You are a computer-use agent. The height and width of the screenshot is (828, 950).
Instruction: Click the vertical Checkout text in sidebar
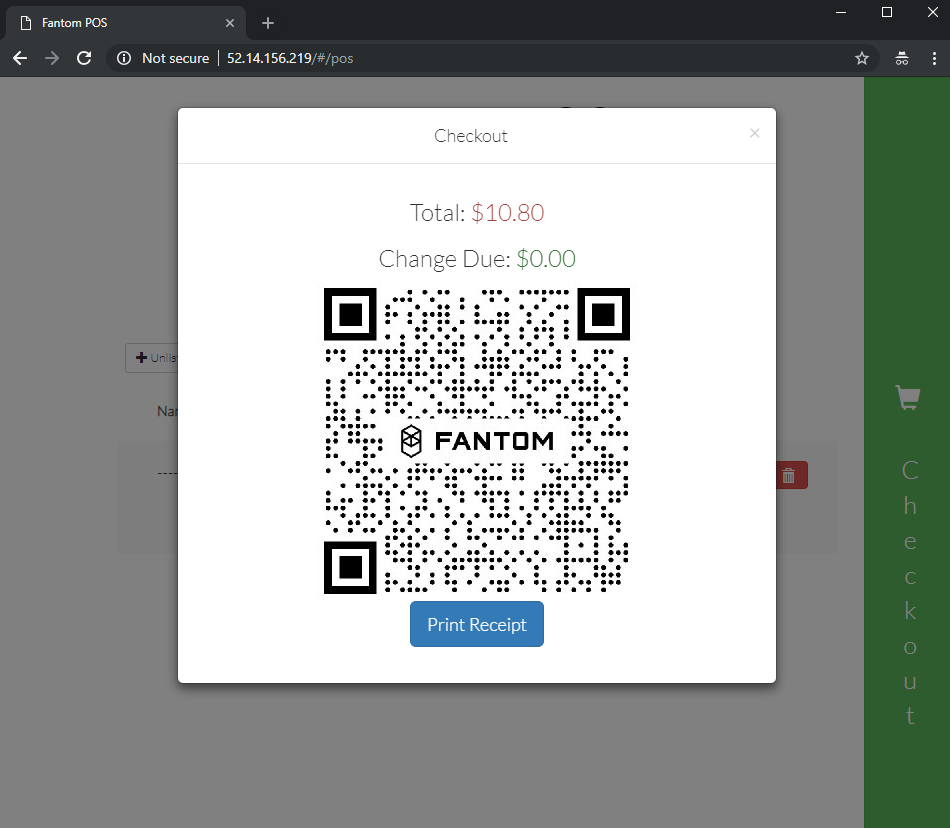coord(909,592)
